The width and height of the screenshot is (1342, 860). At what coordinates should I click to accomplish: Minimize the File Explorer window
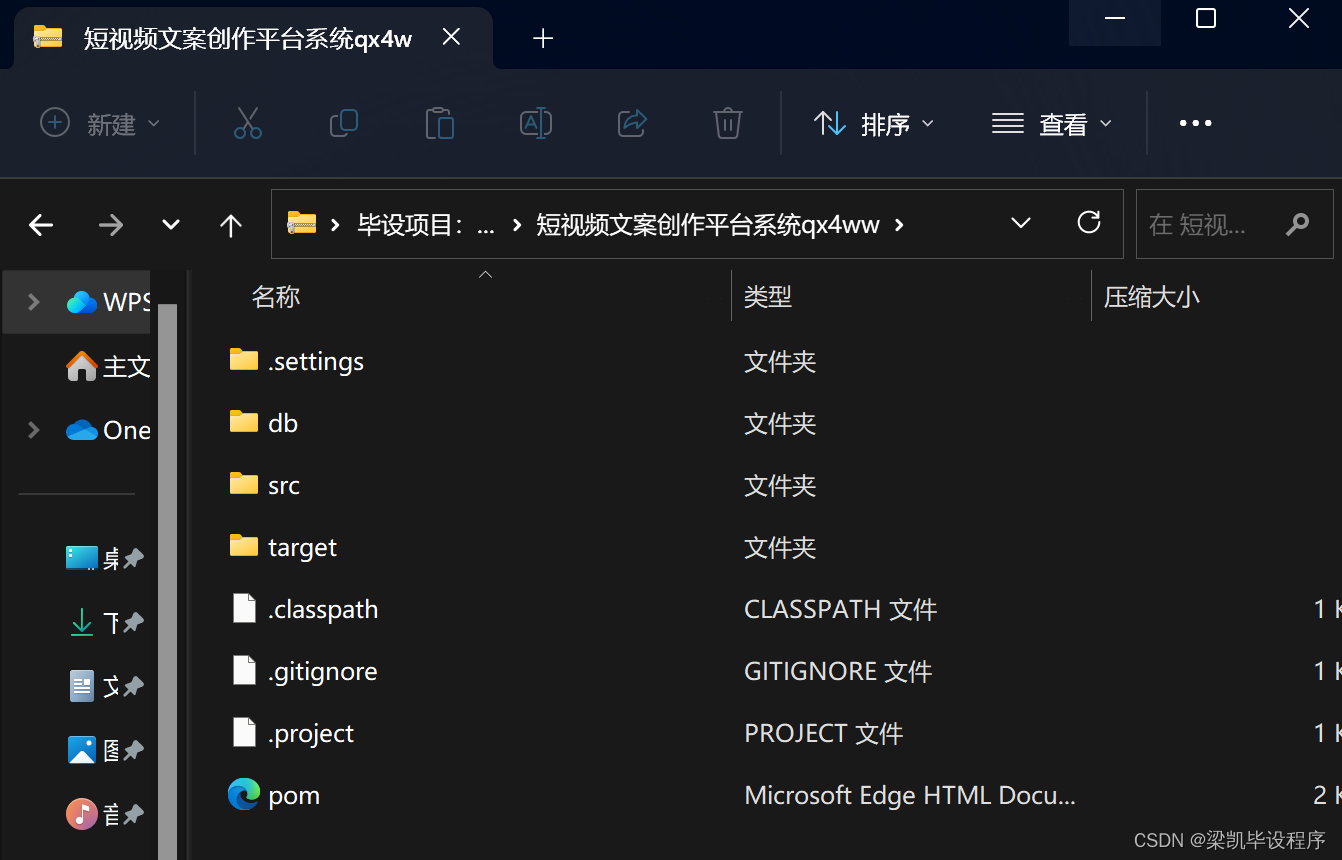click(x=1114, y=19)
